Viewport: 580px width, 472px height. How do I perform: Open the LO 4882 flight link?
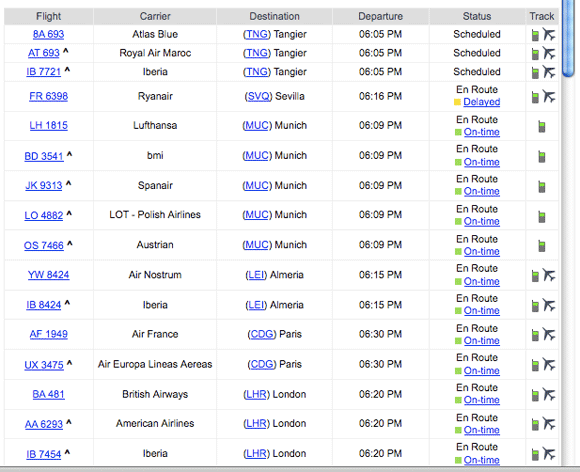tap(44, 215)
